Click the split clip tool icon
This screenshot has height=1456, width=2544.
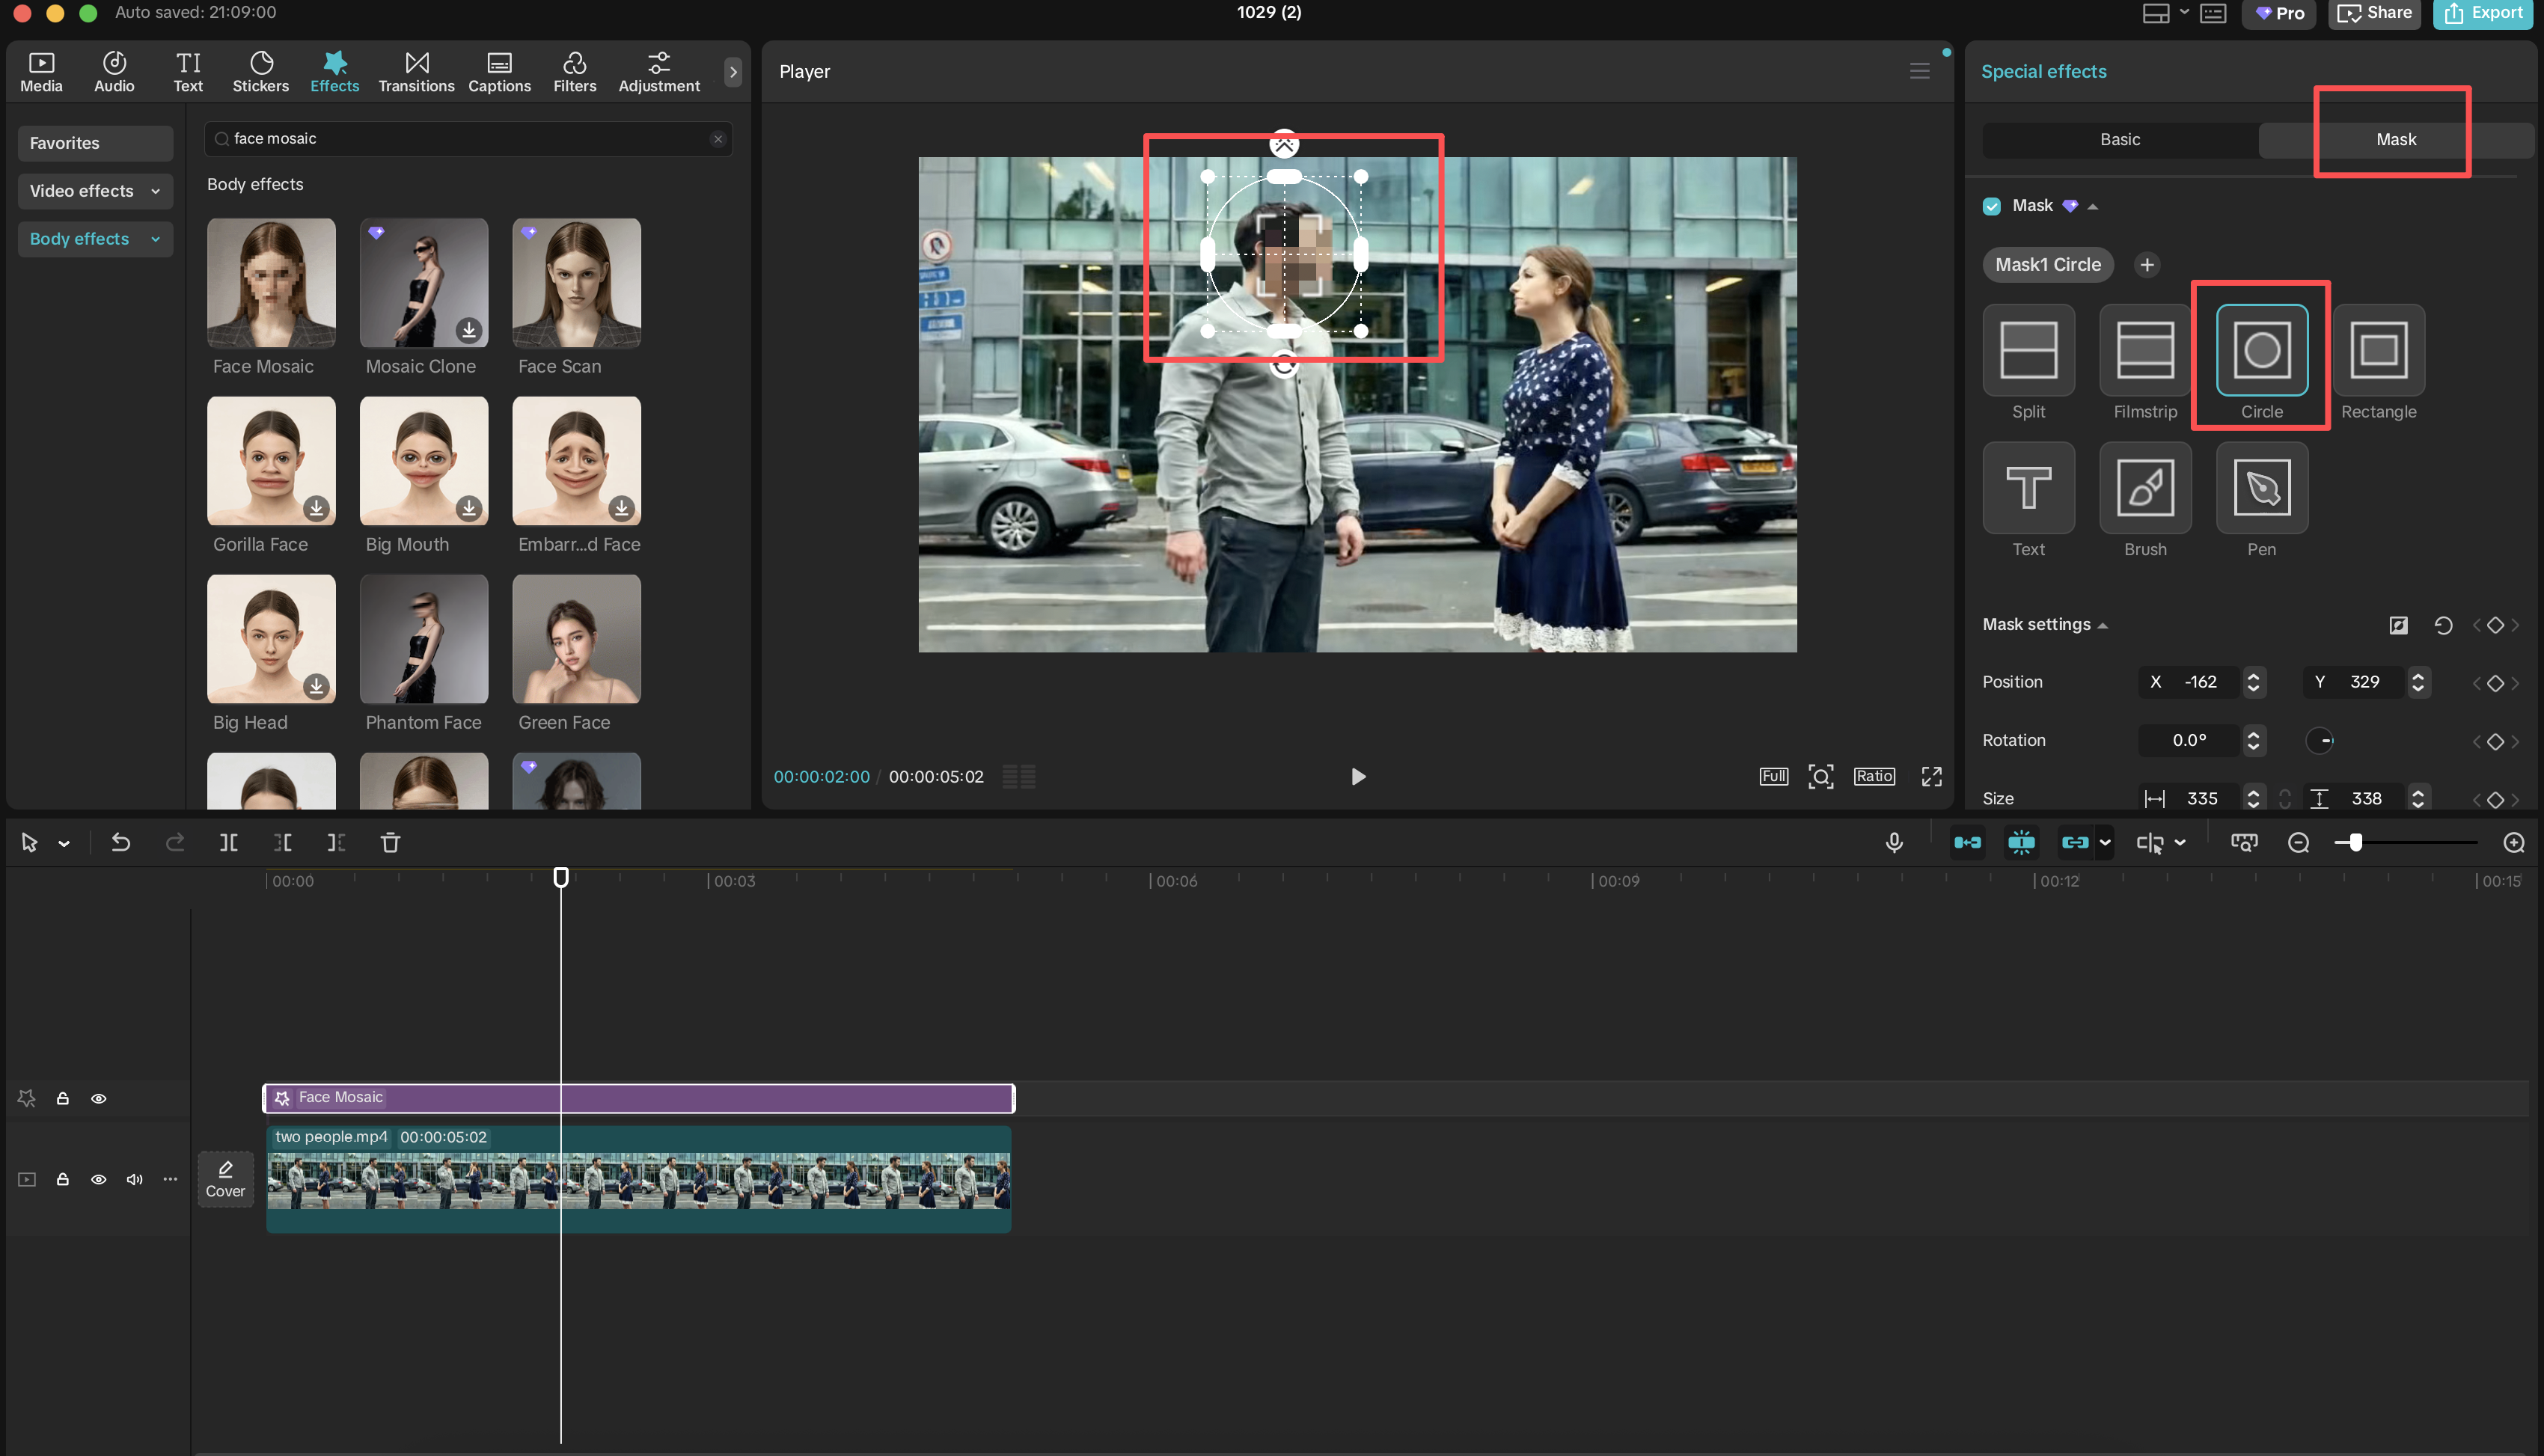click(228, 843)
